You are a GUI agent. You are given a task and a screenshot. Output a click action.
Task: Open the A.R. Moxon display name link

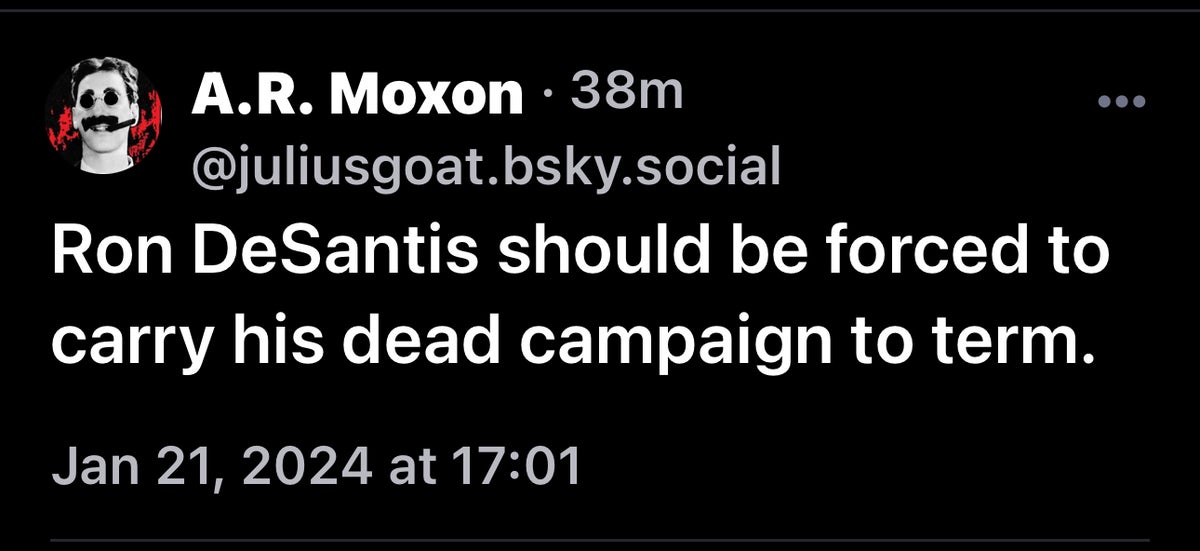click(357, 96)
